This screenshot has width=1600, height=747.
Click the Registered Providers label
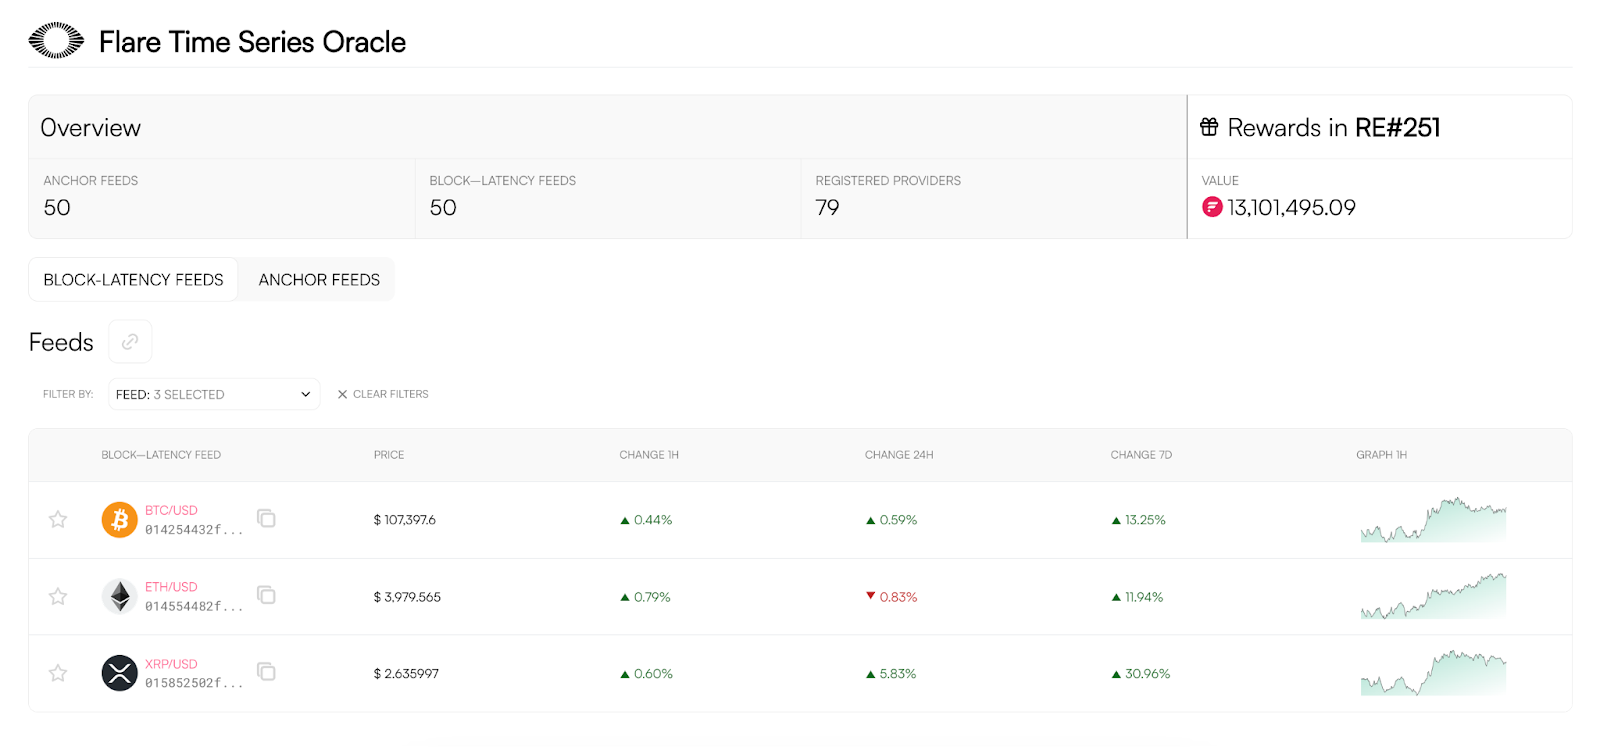pos(888,181)
